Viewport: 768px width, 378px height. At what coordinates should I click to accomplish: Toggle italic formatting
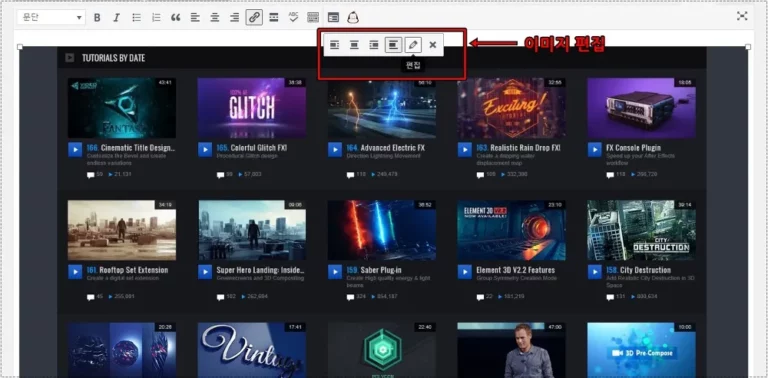[x=117, y=18]
